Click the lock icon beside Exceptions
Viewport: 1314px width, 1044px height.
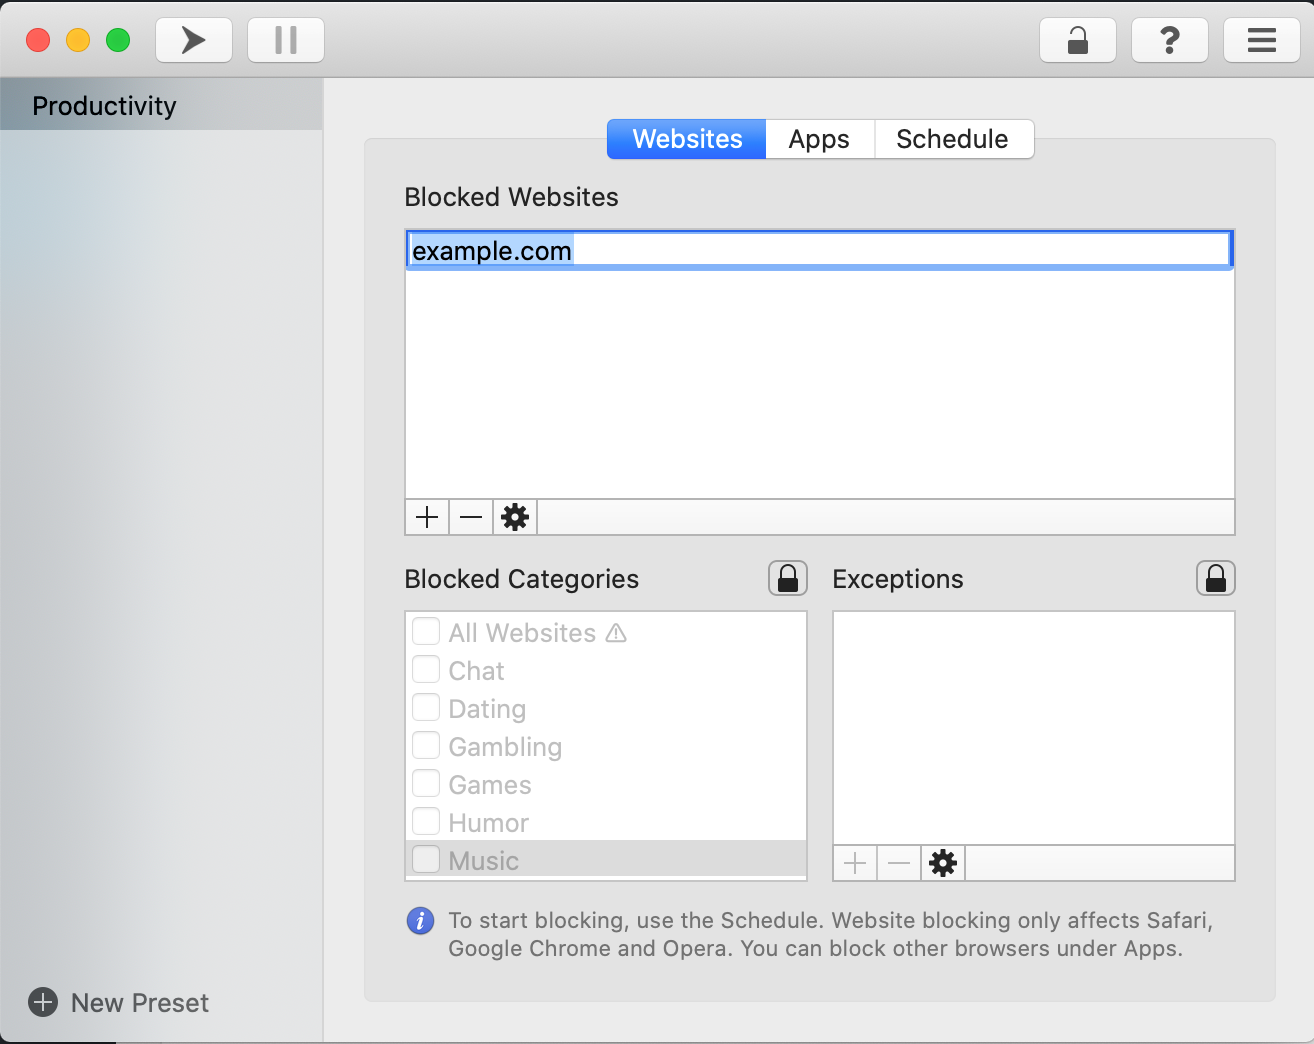point(1215,578)
